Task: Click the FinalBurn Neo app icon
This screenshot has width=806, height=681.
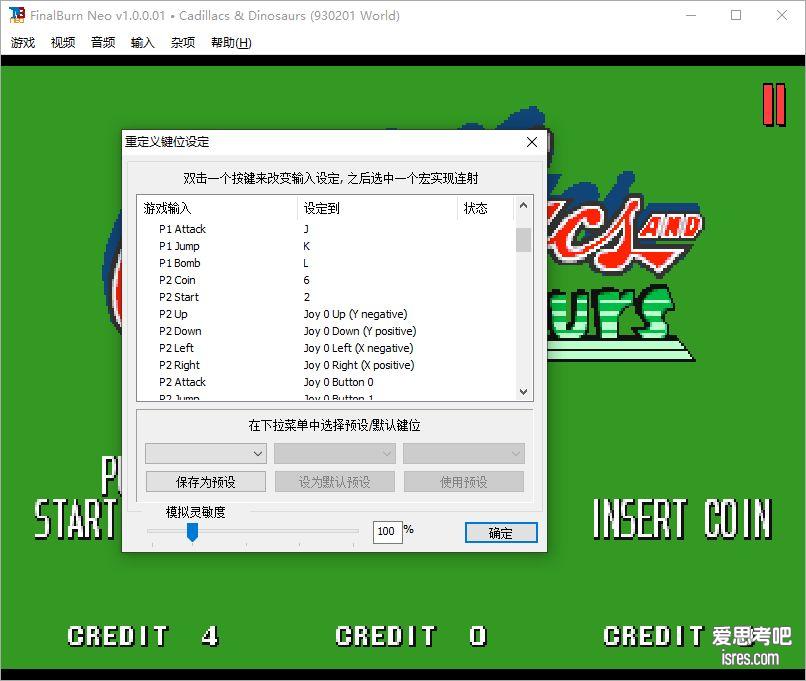Action: point(16,15)
